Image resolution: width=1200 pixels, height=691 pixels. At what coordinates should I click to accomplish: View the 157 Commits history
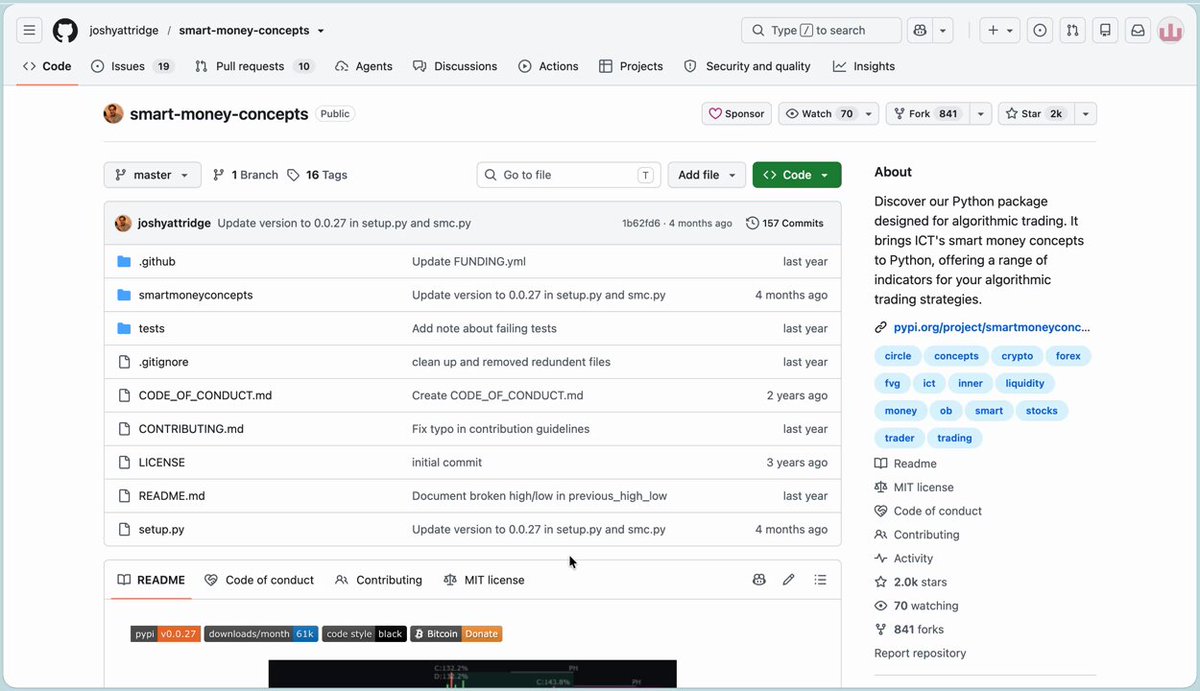click(x=785, y=223)
